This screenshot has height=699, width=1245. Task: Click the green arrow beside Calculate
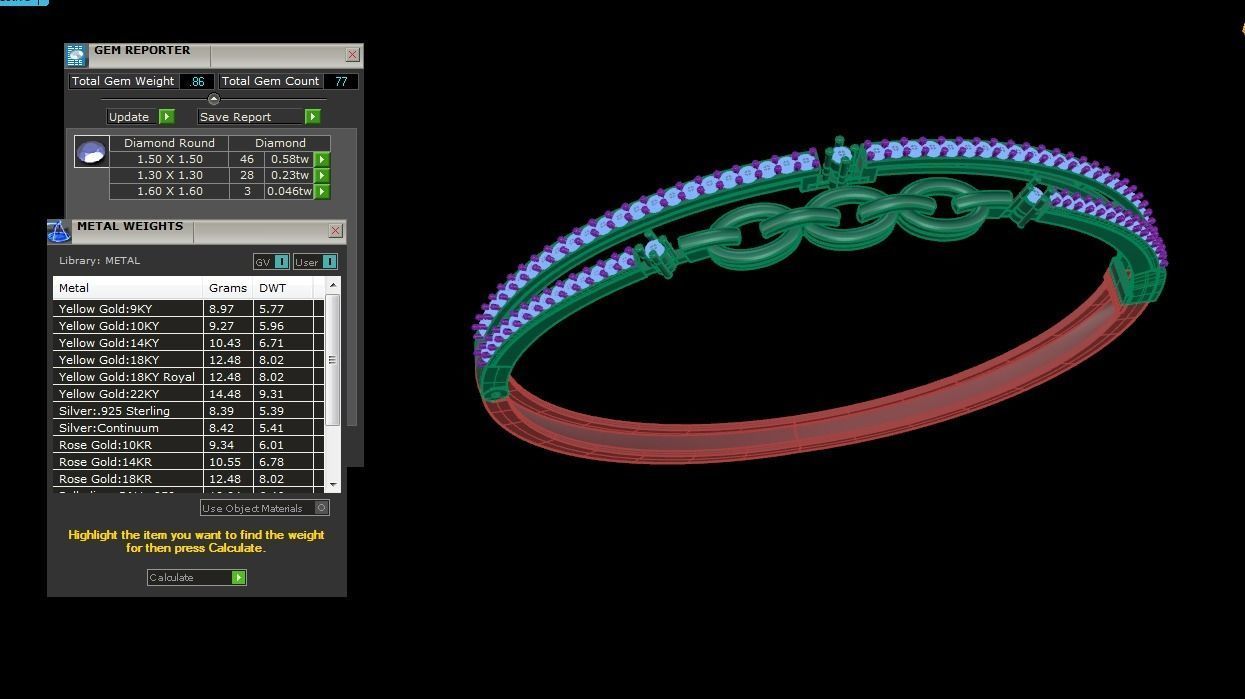click(x=238, y=577)
